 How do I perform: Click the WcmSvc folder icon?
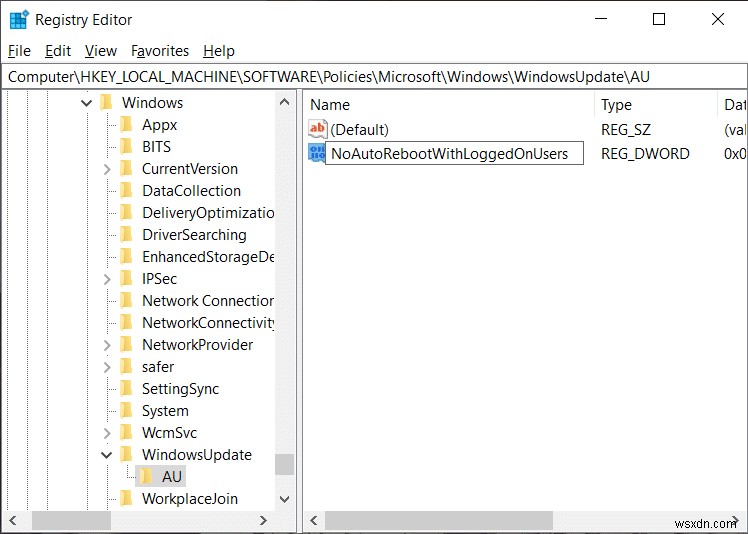[x=126, y=432]
